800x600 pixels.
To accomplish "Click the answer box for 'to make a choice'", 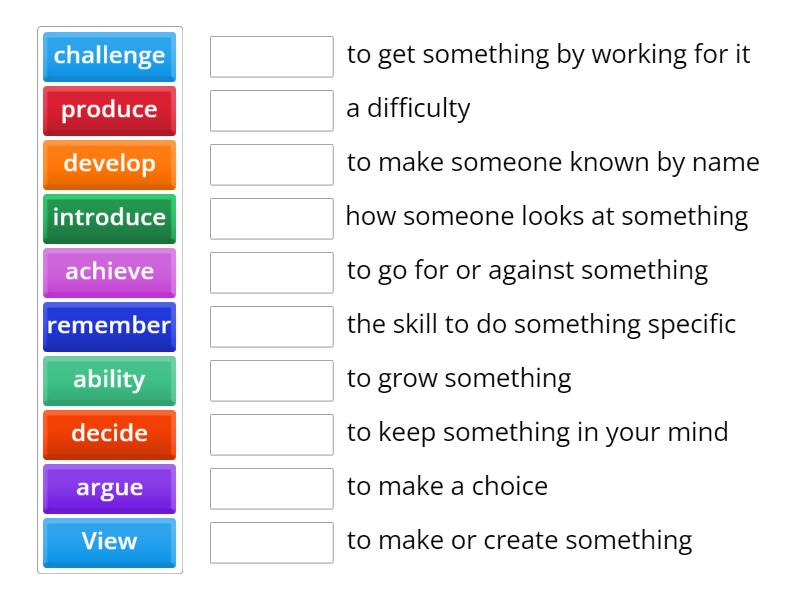I will pos(272,487).
